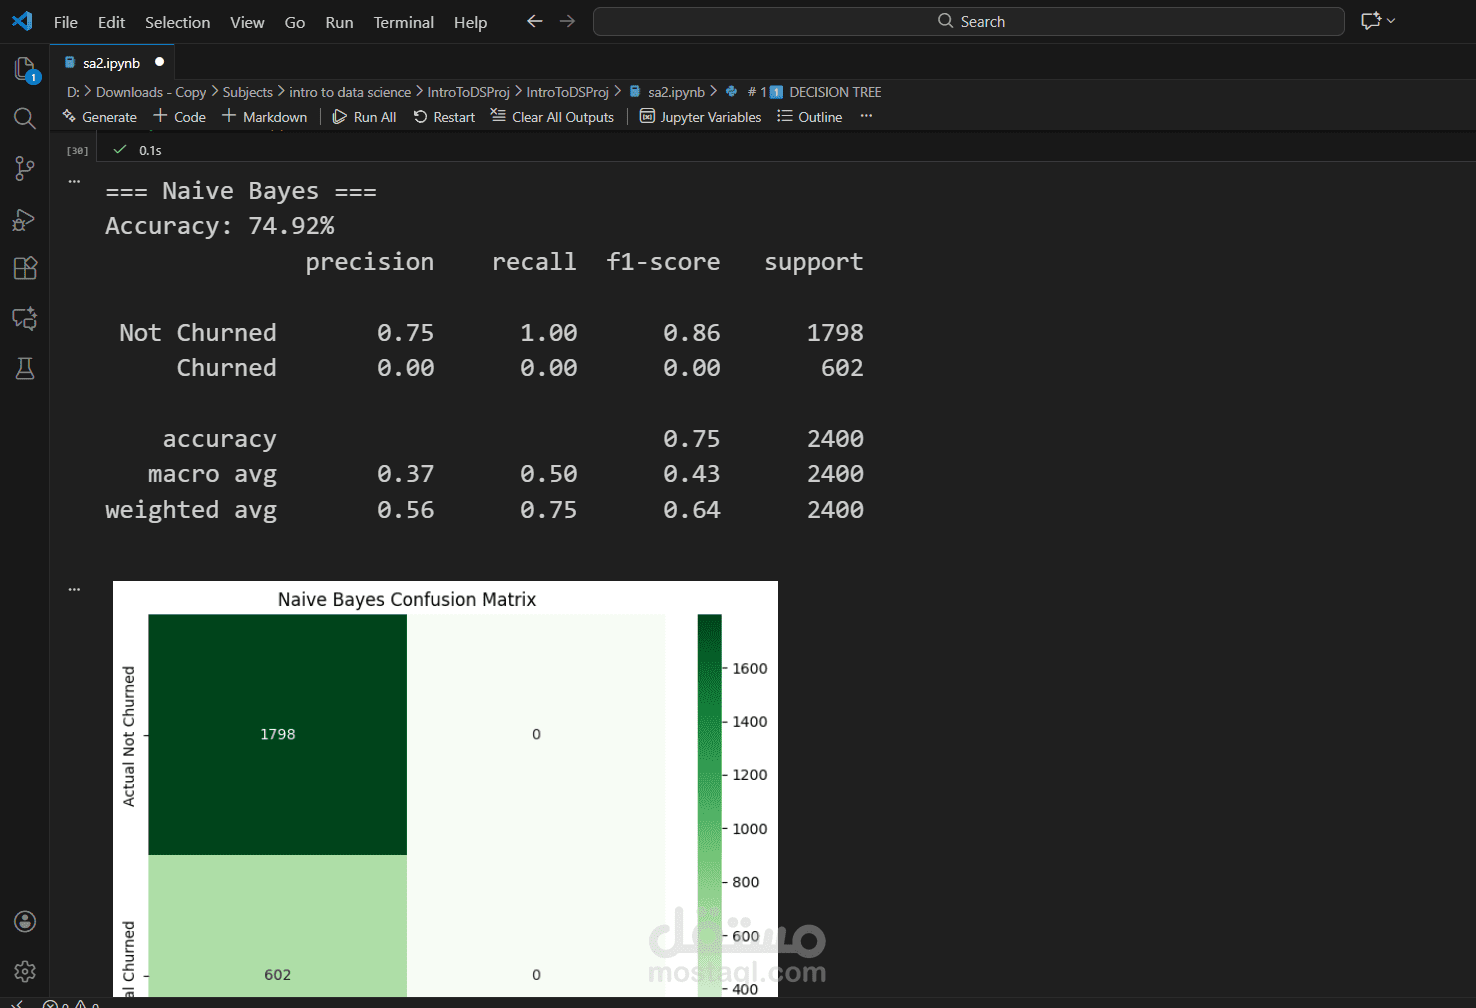Image resolution: width=1476 pixels, height=1008 pixels.
Task: Open the Terminal menu
Action: pos(403,22)
